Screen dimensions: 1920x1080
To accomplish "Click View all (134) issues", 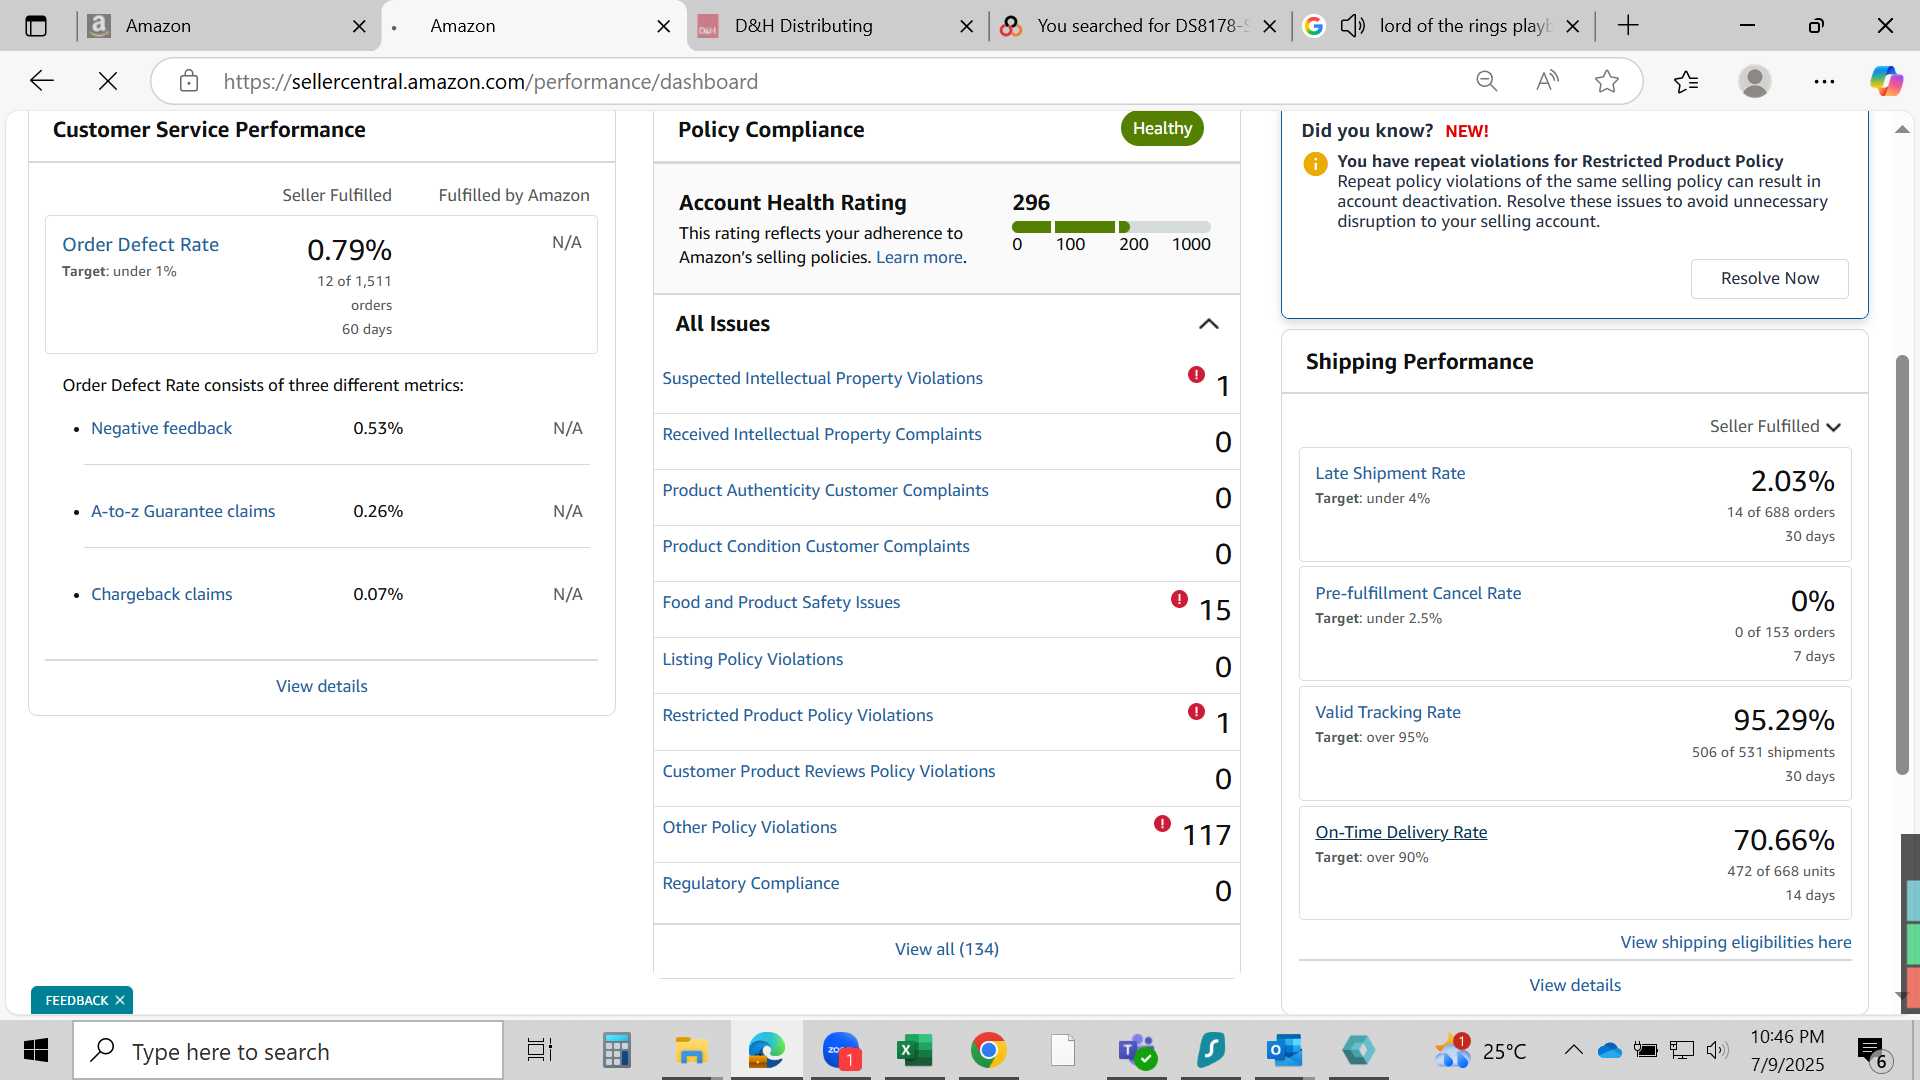I will (x=947, y=949).
